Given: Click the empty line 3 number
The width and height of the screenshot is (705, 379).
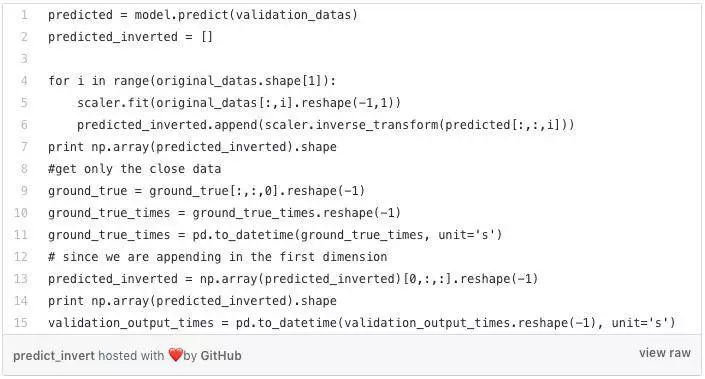Looking at the screenshot, I should coord(24,59).
